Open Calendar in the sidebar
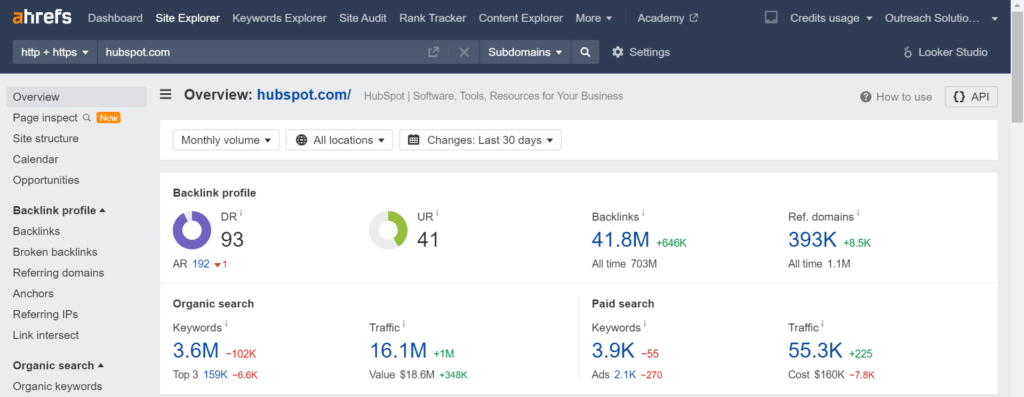 point(35,159)
